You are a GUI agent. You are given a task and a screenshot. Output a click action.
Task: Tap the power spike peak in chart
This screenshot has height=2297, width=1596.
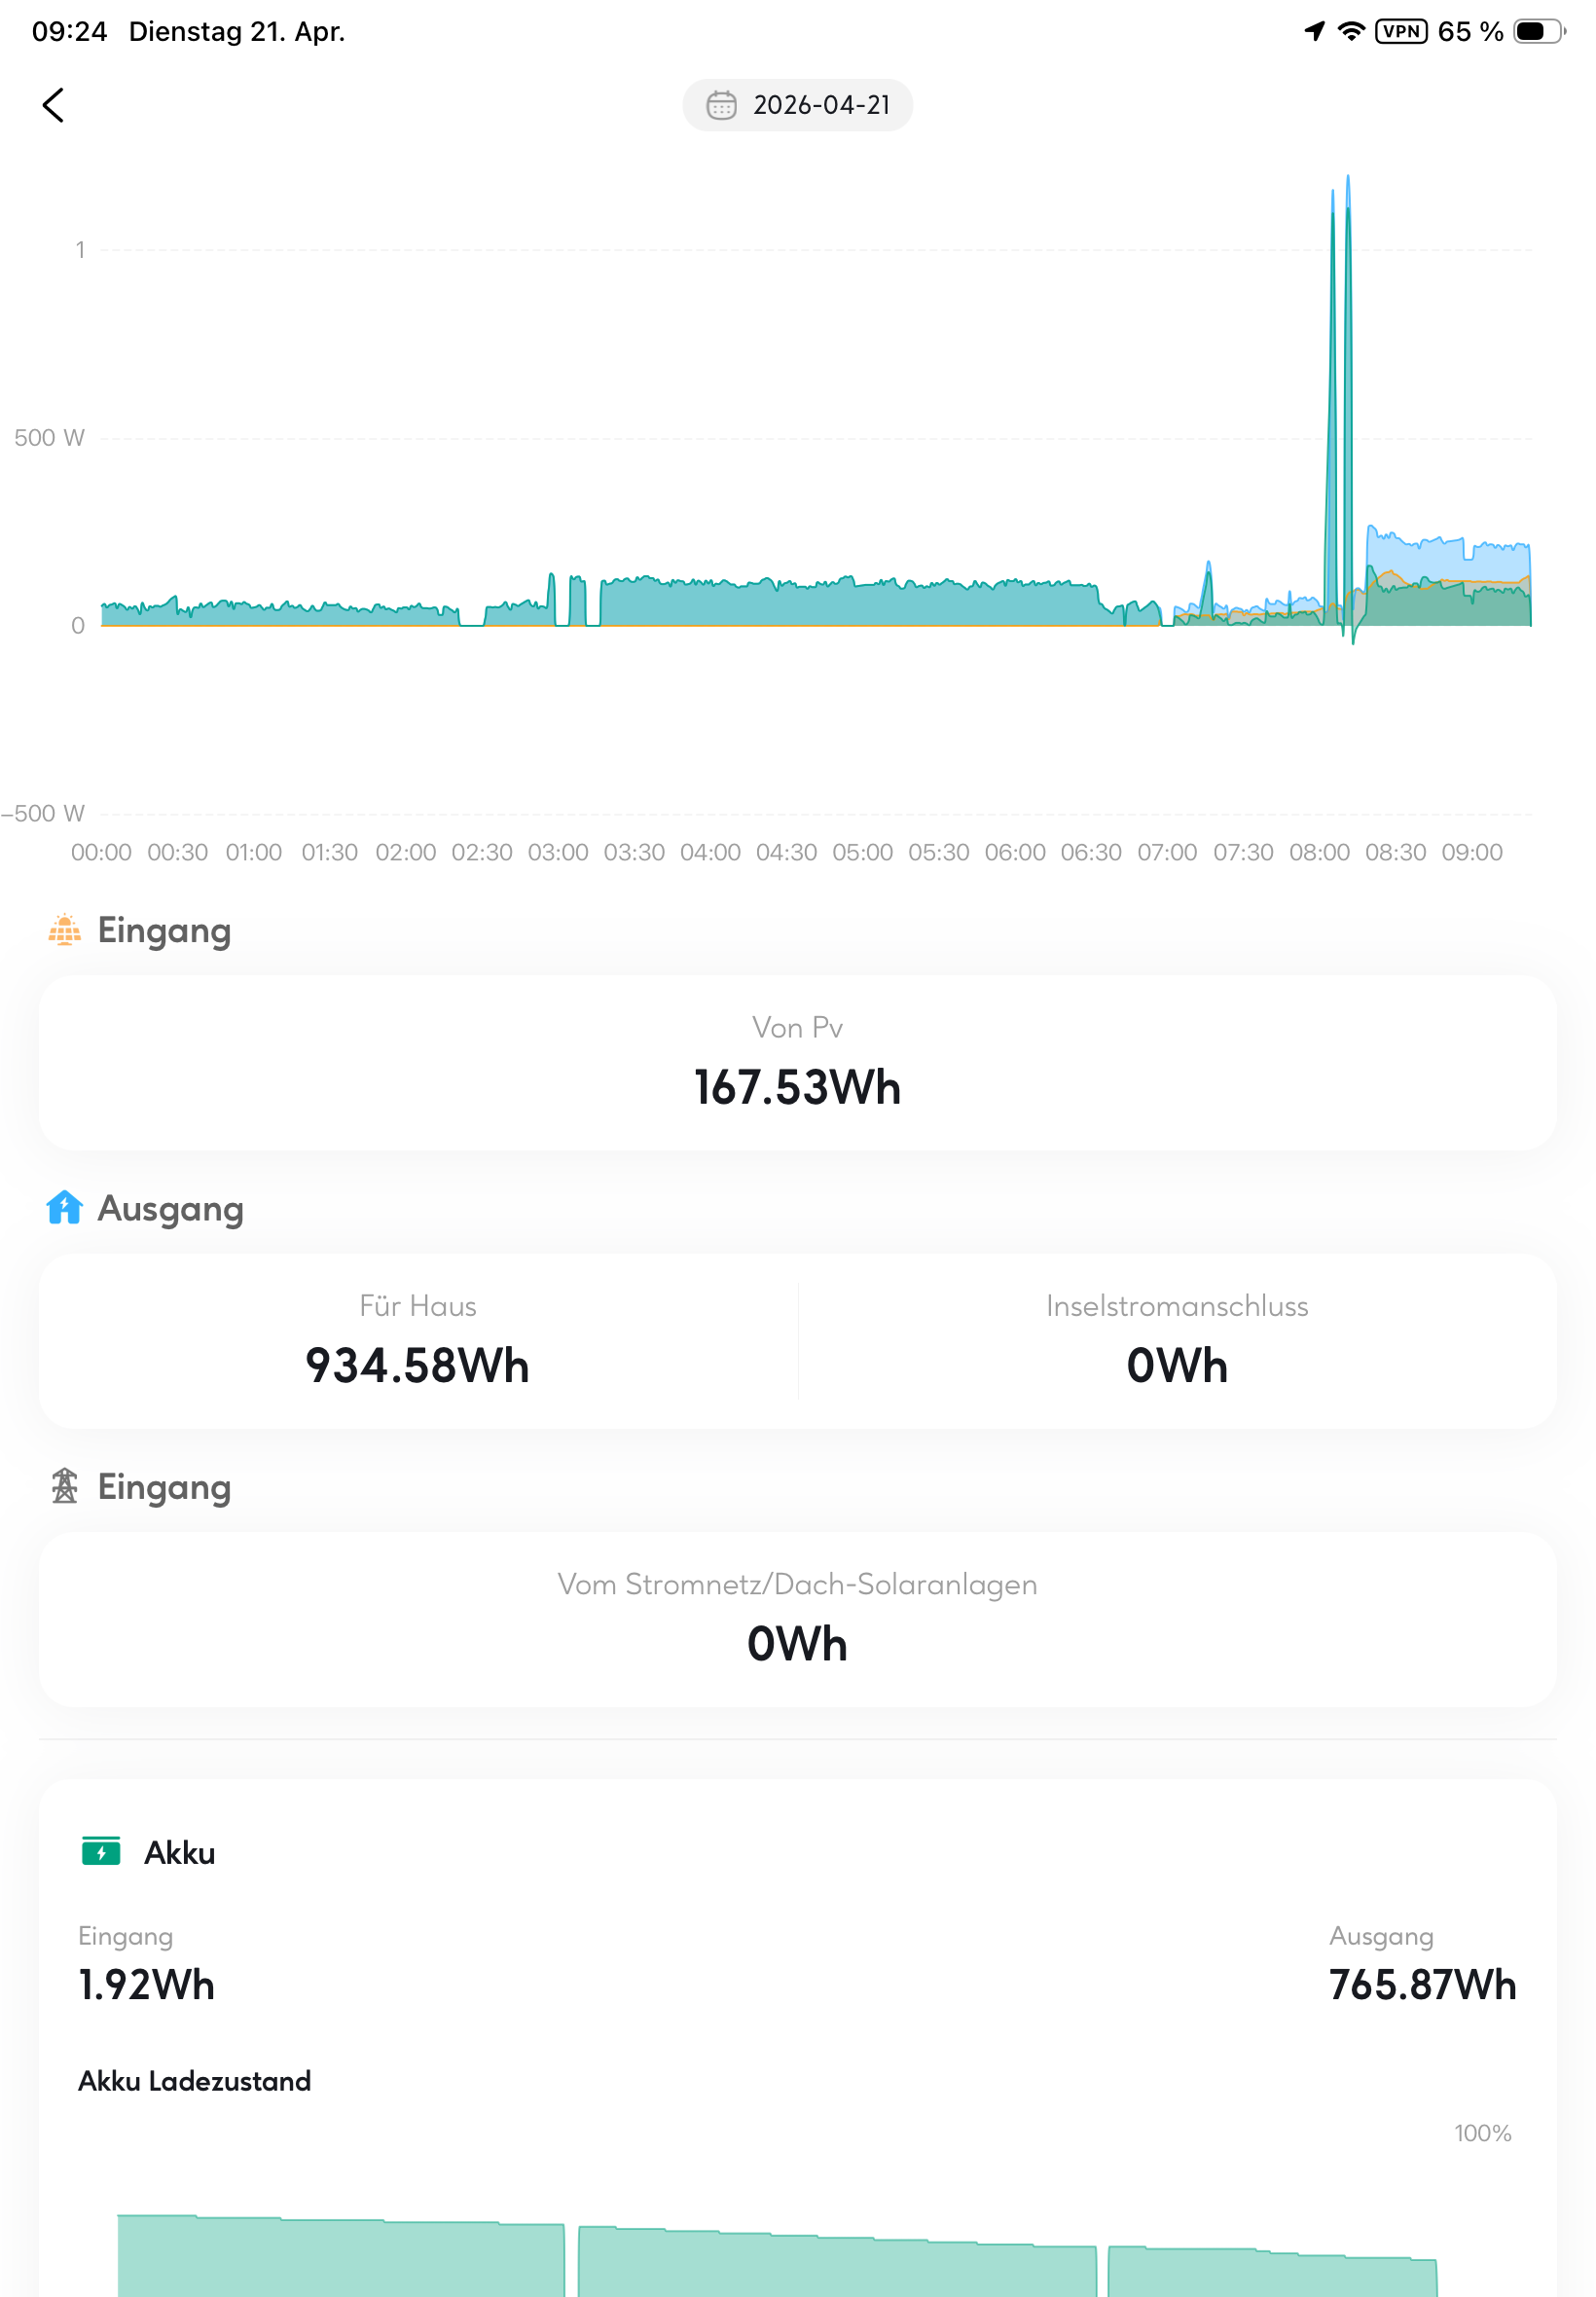[x=1347, y=182]
